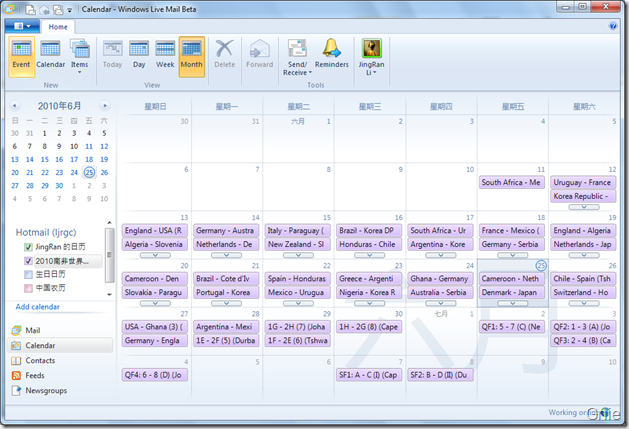Viewport: 629px width, 429px height.
Task: Open the application menu button
Action: coord(22,26)
